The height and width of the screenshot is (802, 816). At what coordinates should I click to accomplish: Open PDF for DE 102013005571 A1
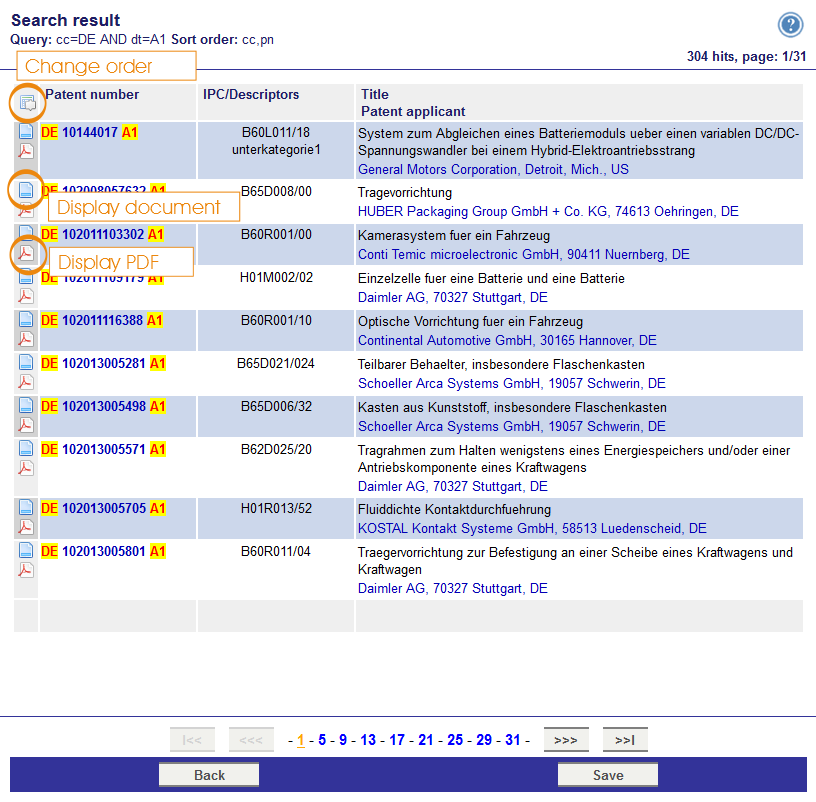point(26,468)
